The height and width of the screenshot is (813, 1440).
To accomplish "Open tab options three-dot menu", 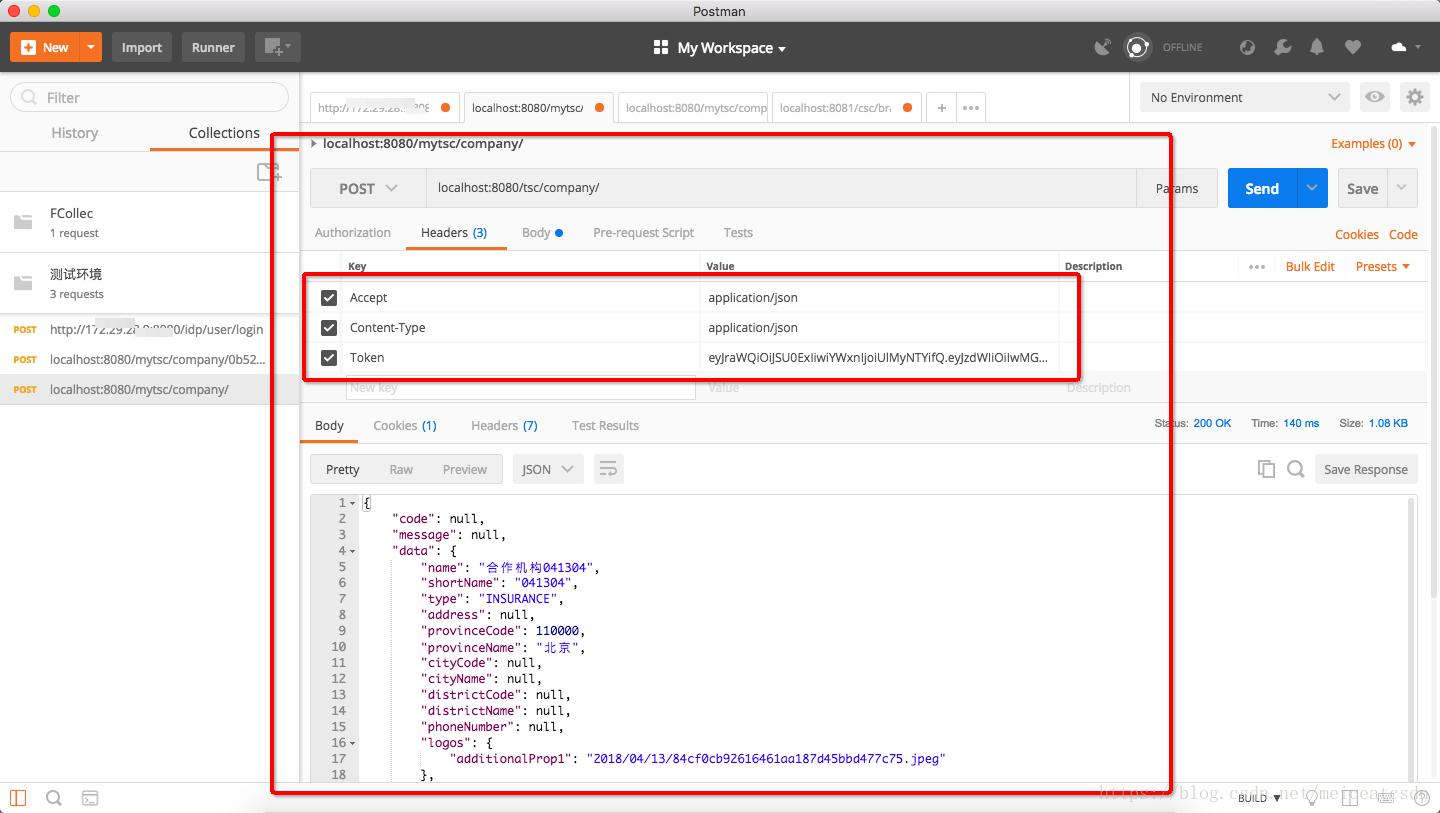I will point(970,108).
